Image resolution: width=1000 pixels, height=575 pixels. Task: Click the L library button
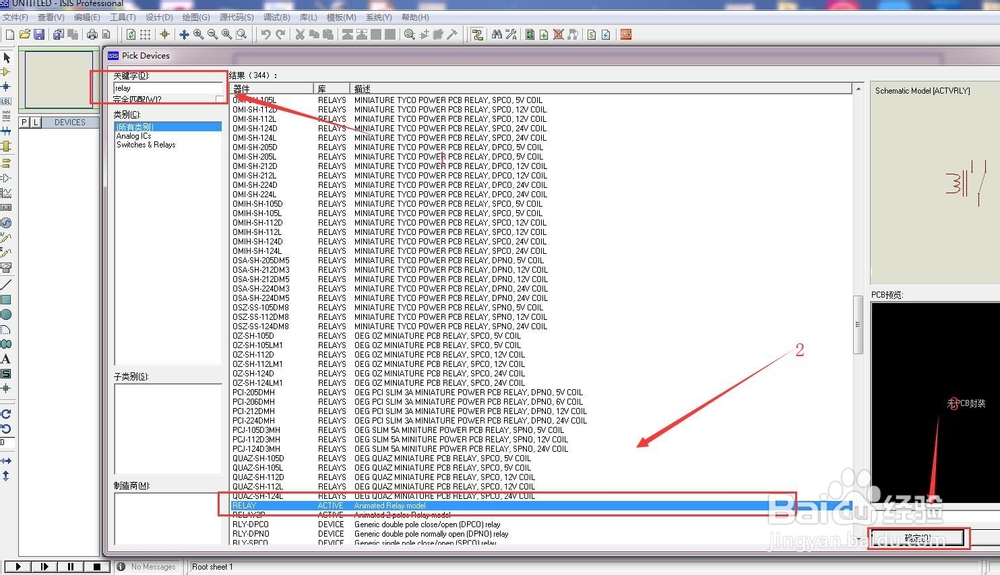35,122
